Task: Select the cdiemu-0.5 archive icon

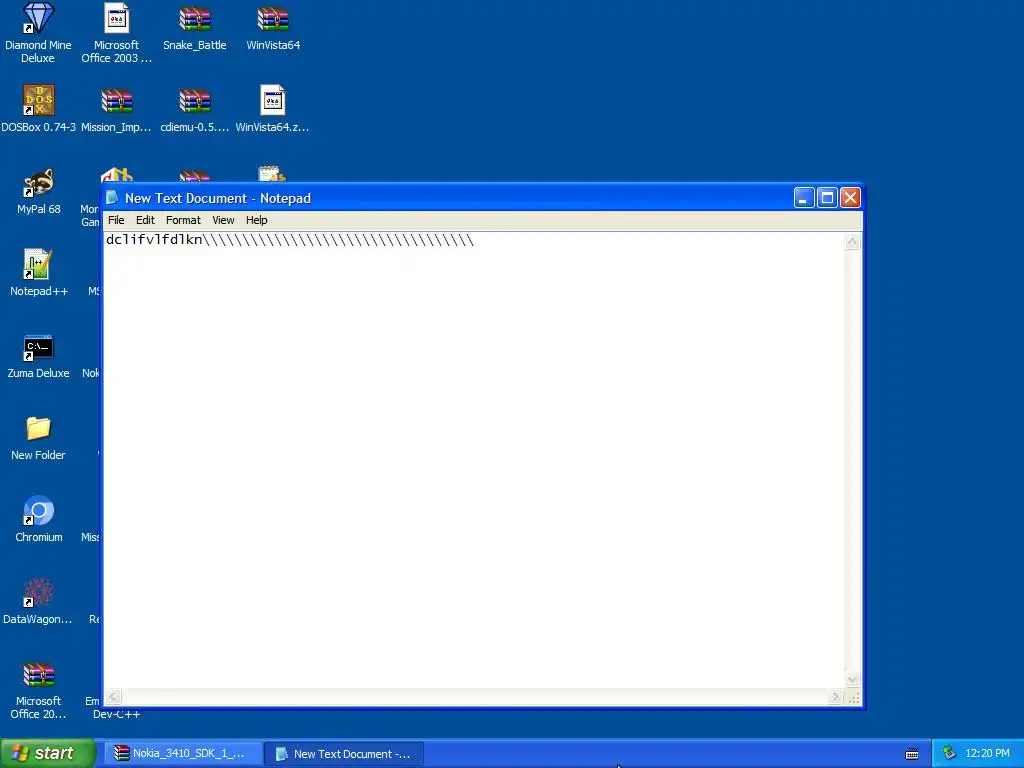Action: click(x=195, y=109)
